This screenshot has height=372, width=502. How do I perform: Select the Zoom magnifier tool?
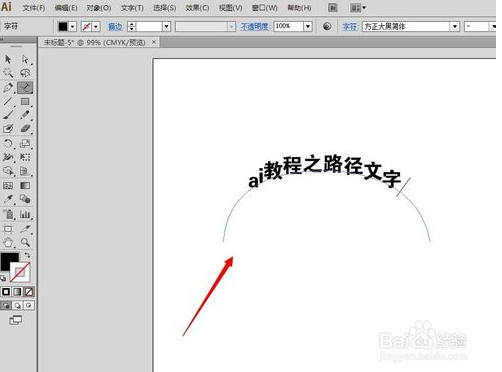(x=25, y=242)
